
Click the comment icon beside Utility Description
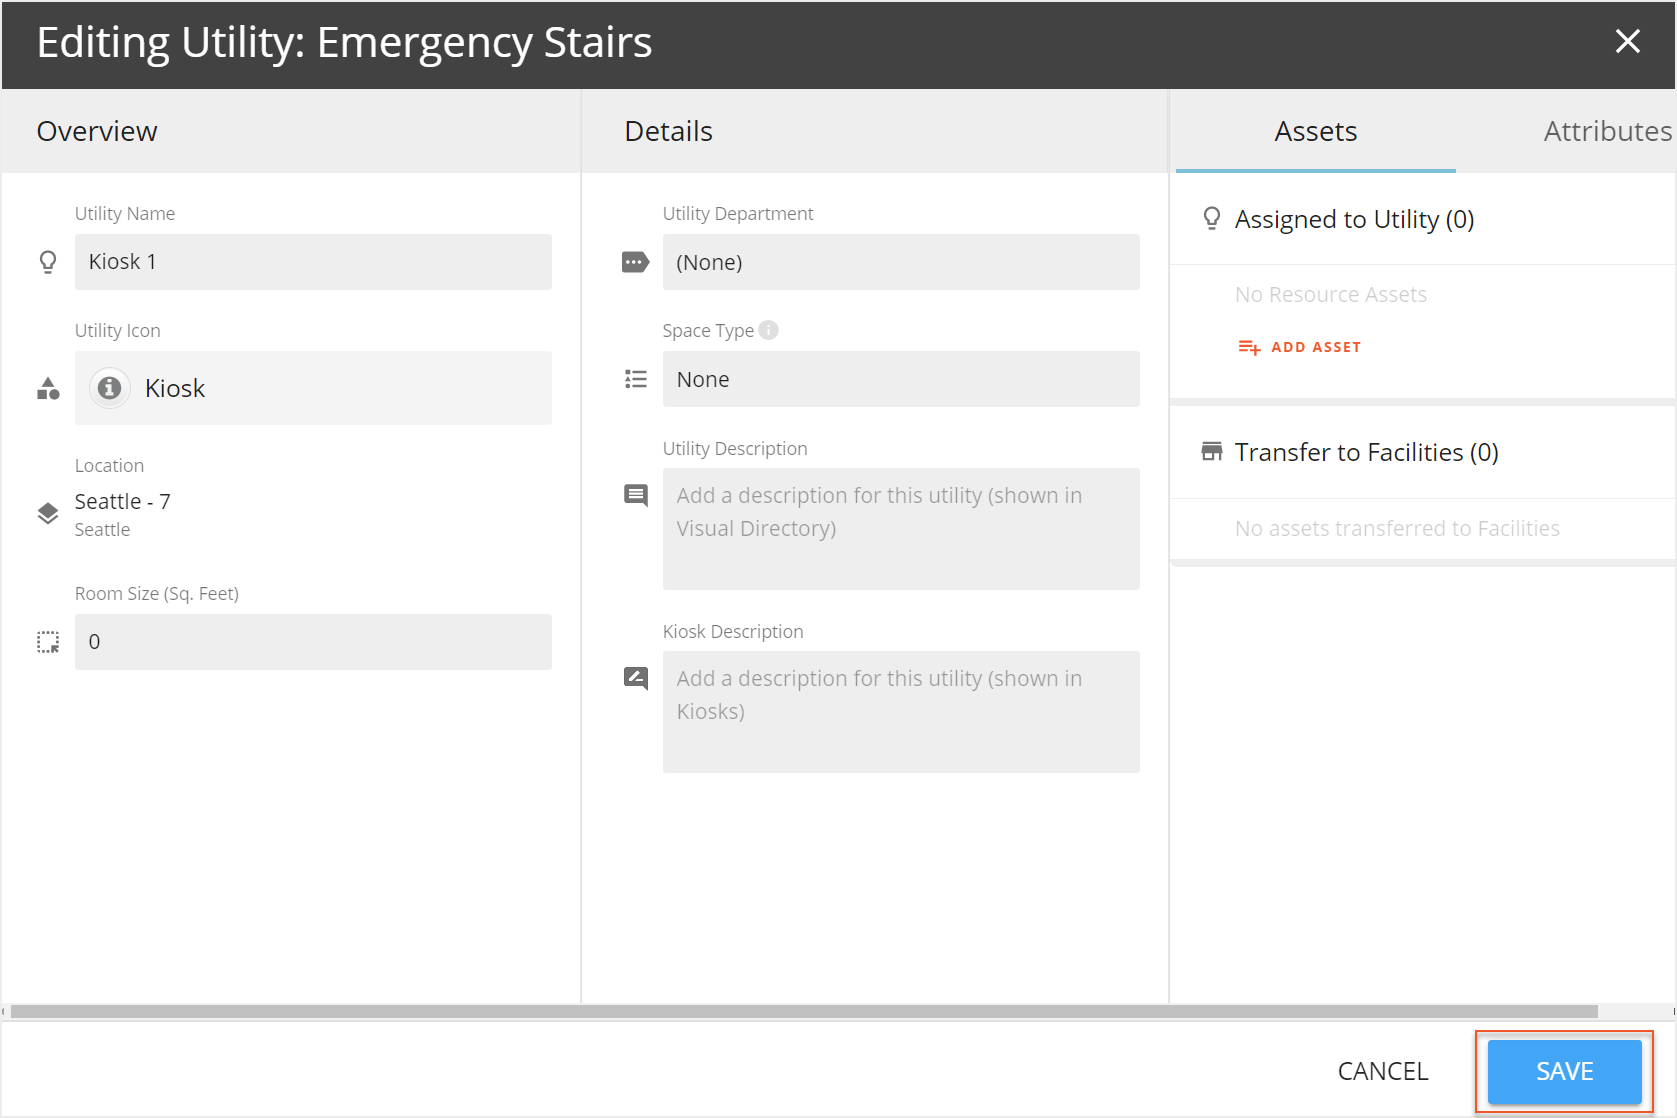point(635,495)
